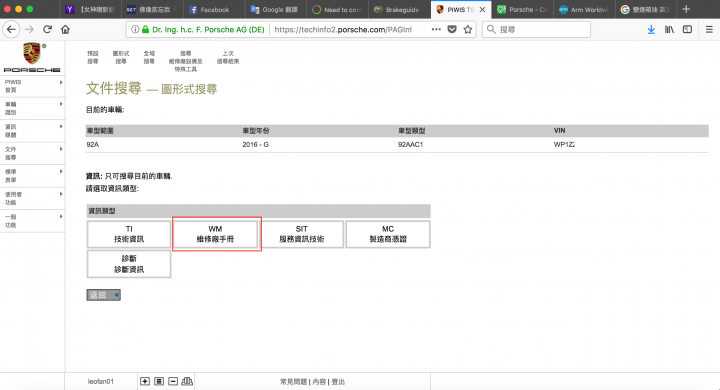Open the Library icon
This screenshot has width=720, height=390.
coord(669,29)
